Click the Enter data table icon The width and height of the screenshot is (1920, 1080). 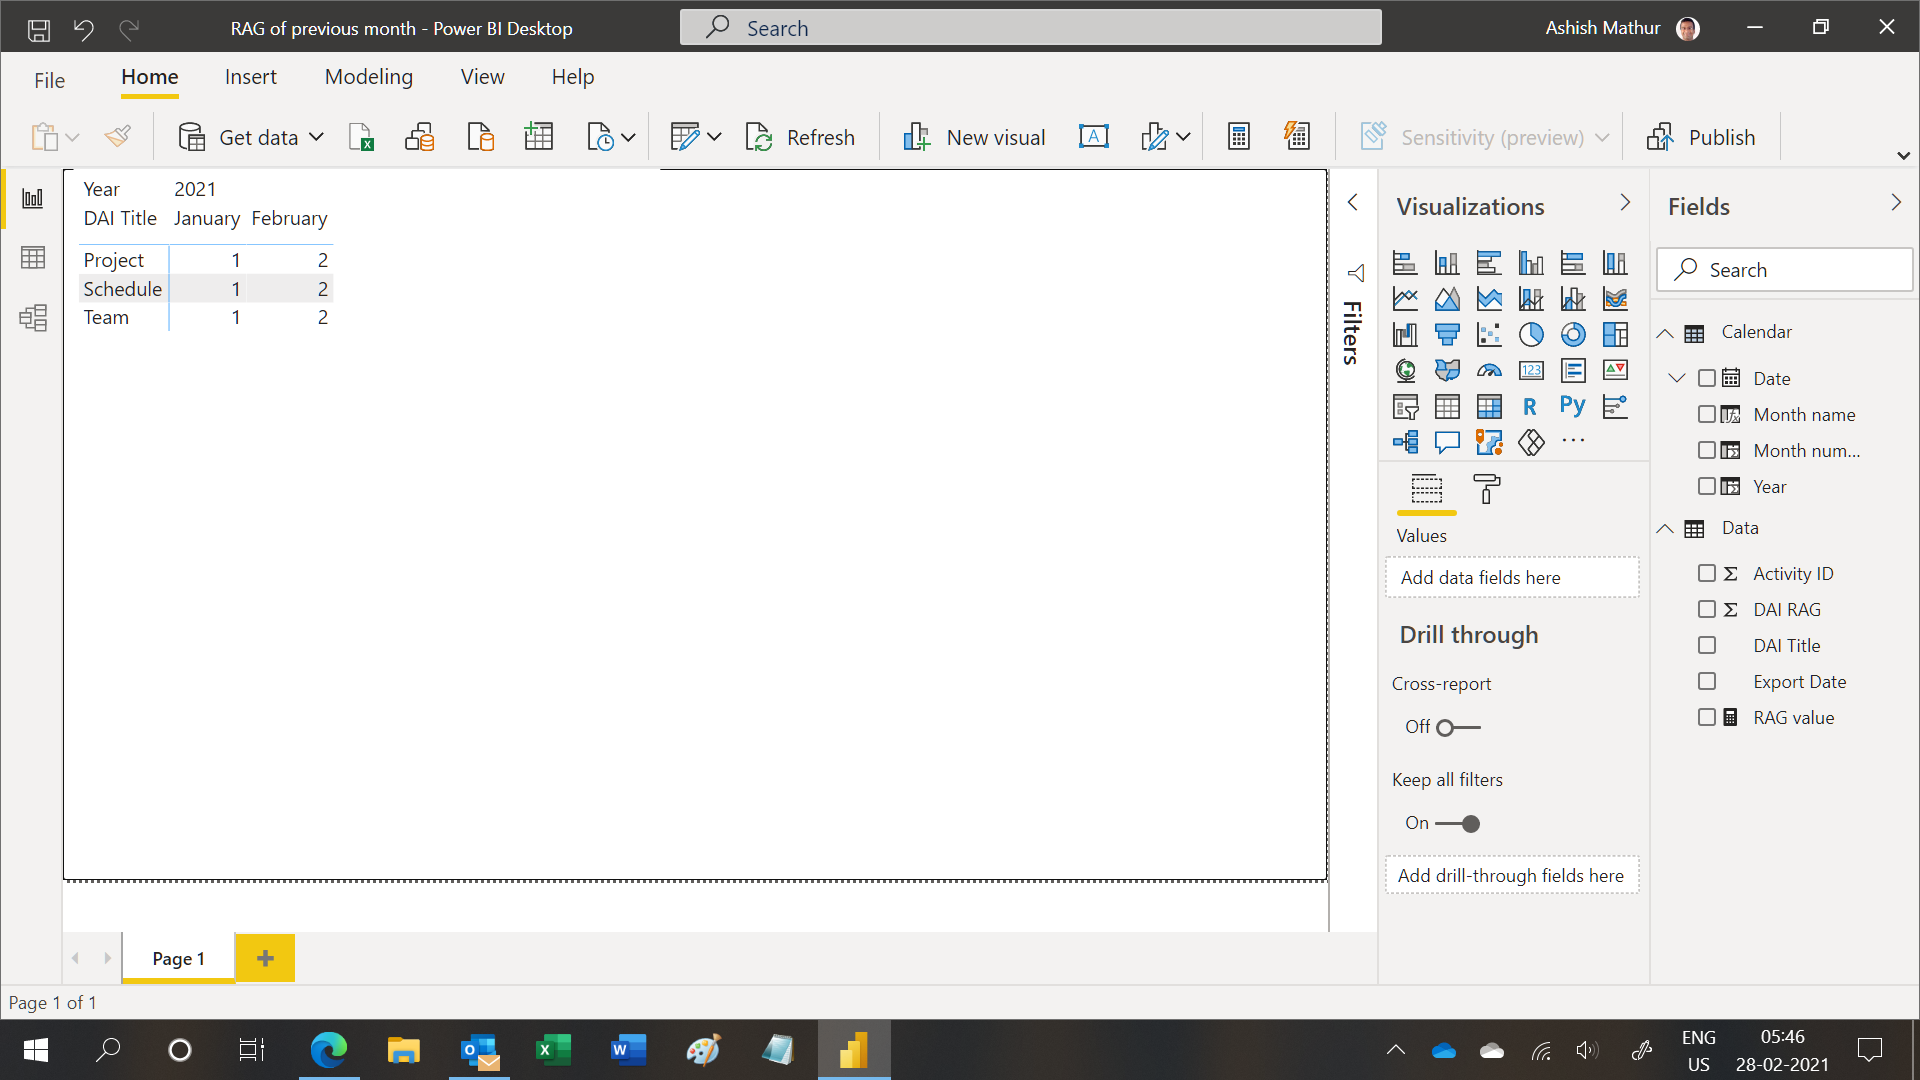[x=539, y=137]
